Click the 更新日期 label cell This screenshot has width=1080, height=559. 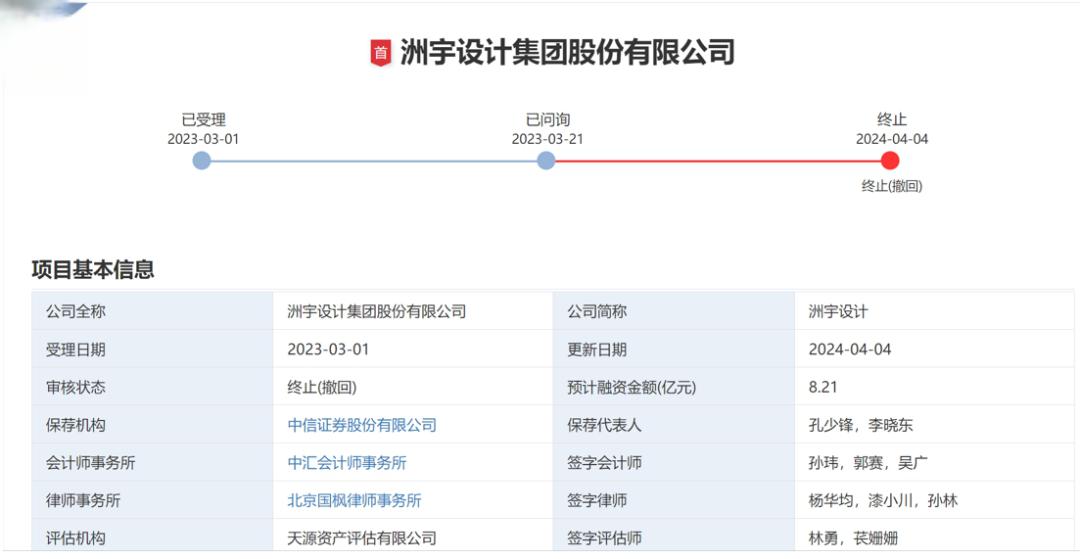pyautogui.click(x=674, y=349)
